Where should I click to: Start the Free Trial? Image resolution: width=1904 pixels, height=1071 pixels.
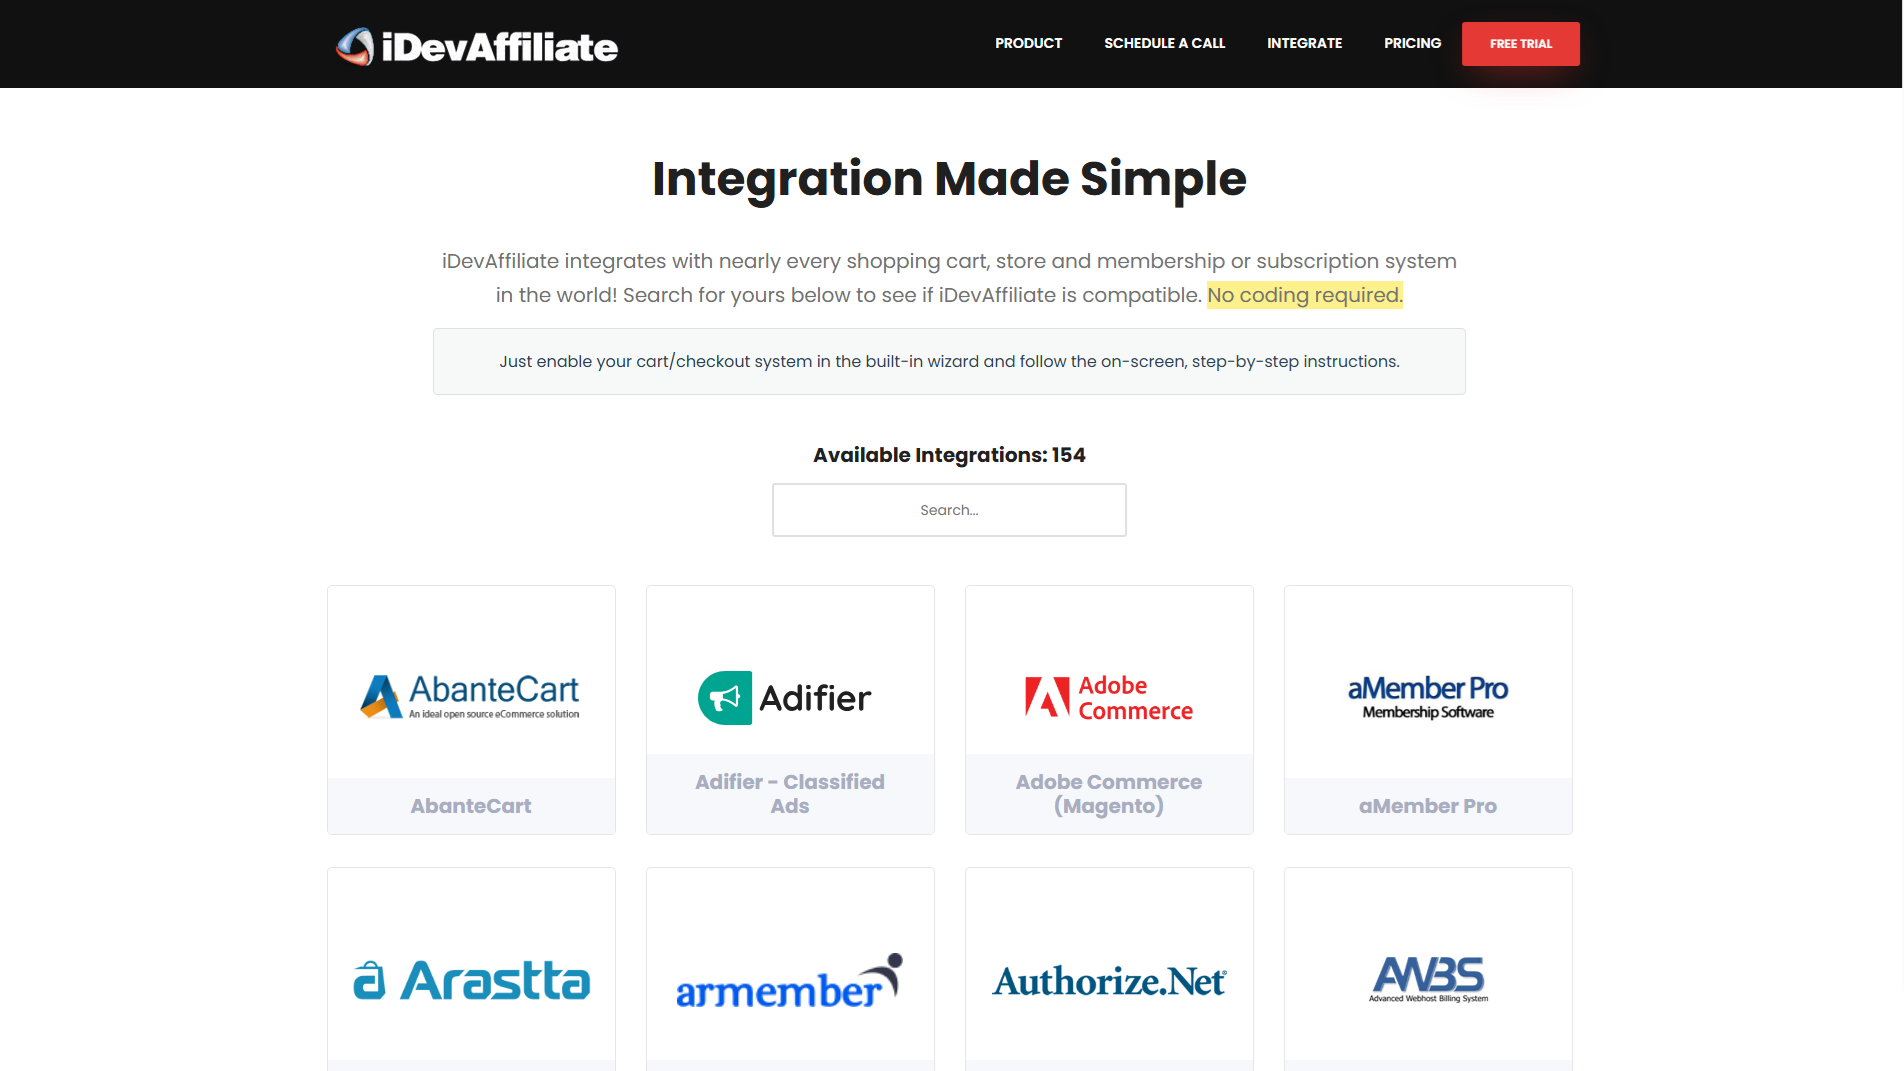[x=1520, y=44]
